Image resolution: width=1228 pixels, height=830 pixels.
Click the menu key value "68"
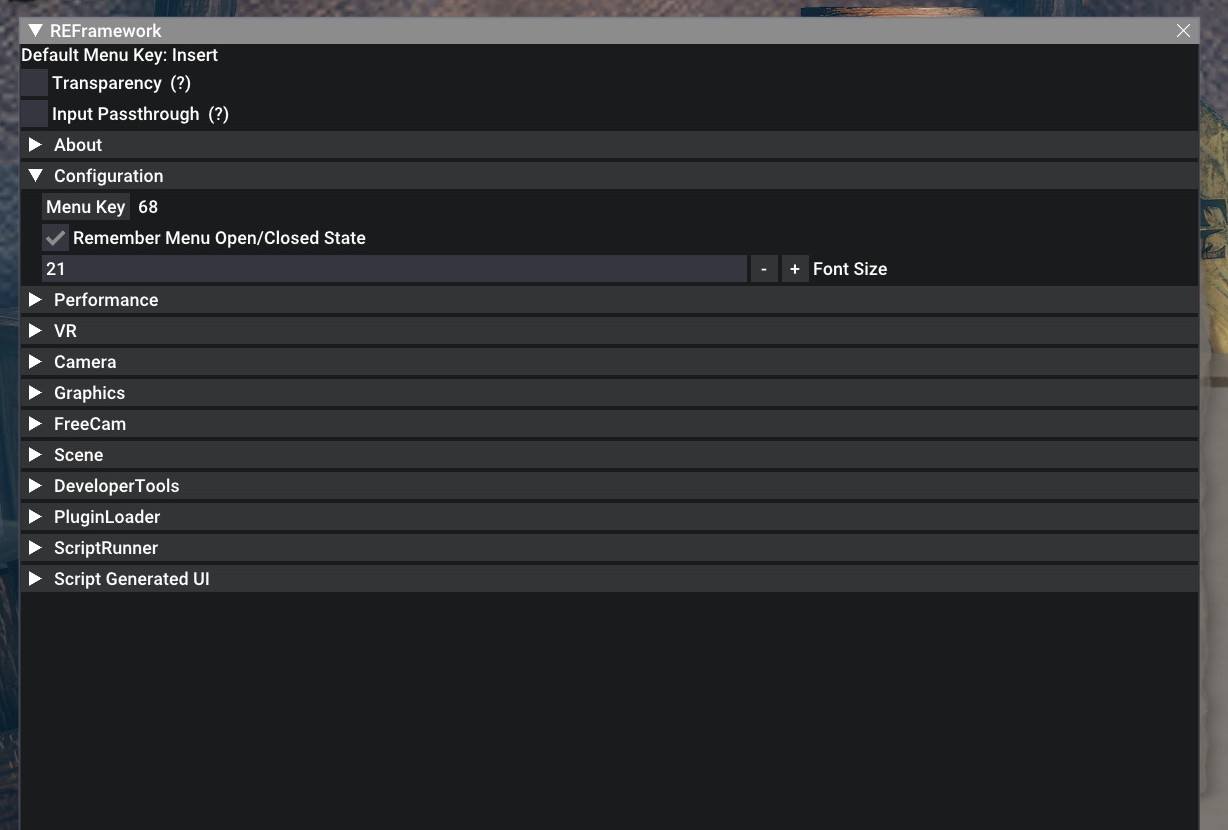point(148,207)
